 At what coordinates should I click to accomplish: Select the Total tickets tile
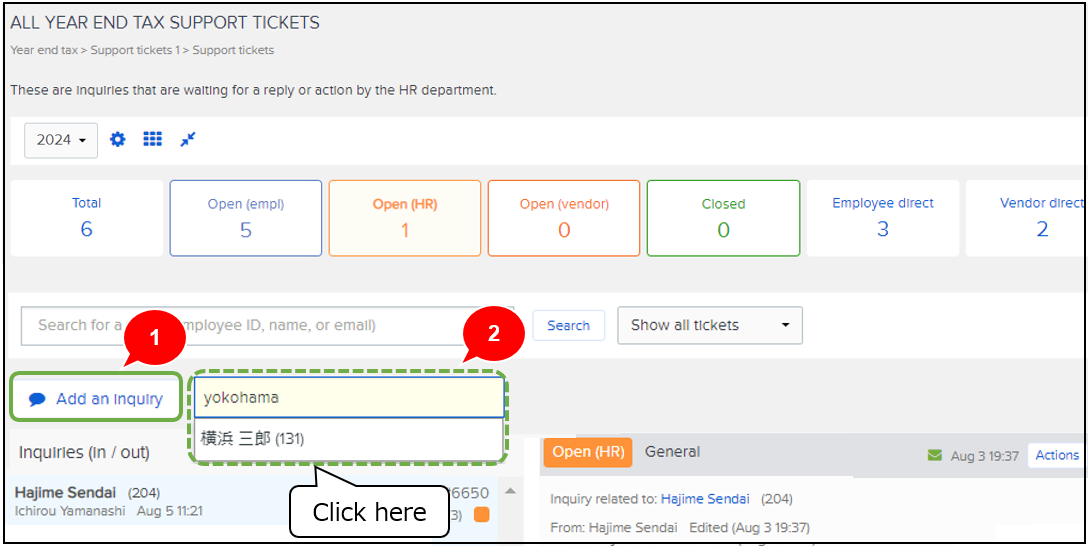pyautogui.click(x=86, y=217)
